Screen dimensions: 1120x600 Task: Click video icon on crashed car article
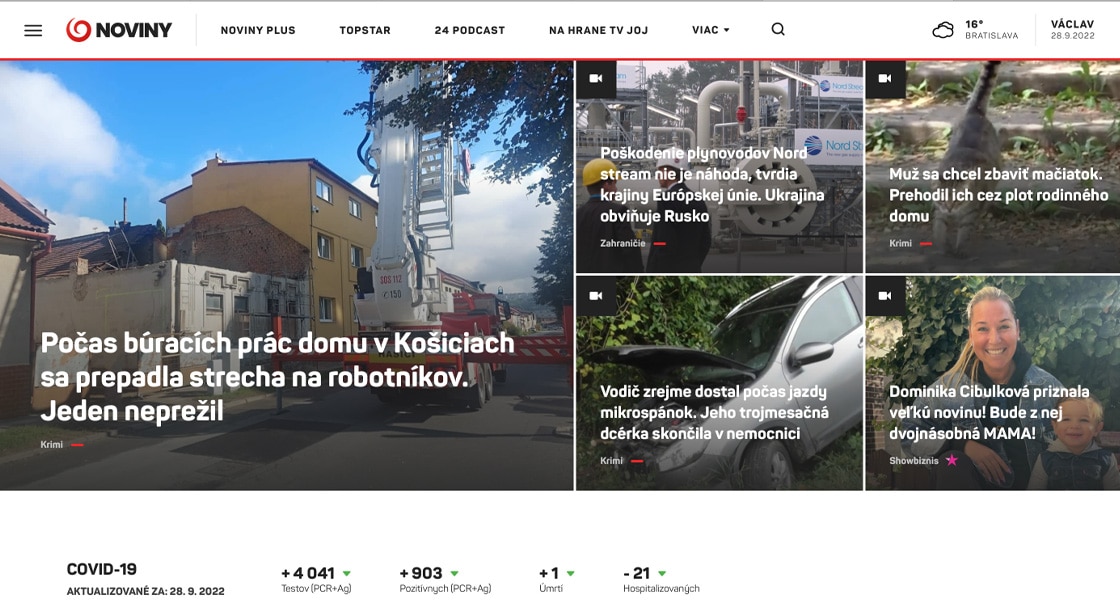596,296
